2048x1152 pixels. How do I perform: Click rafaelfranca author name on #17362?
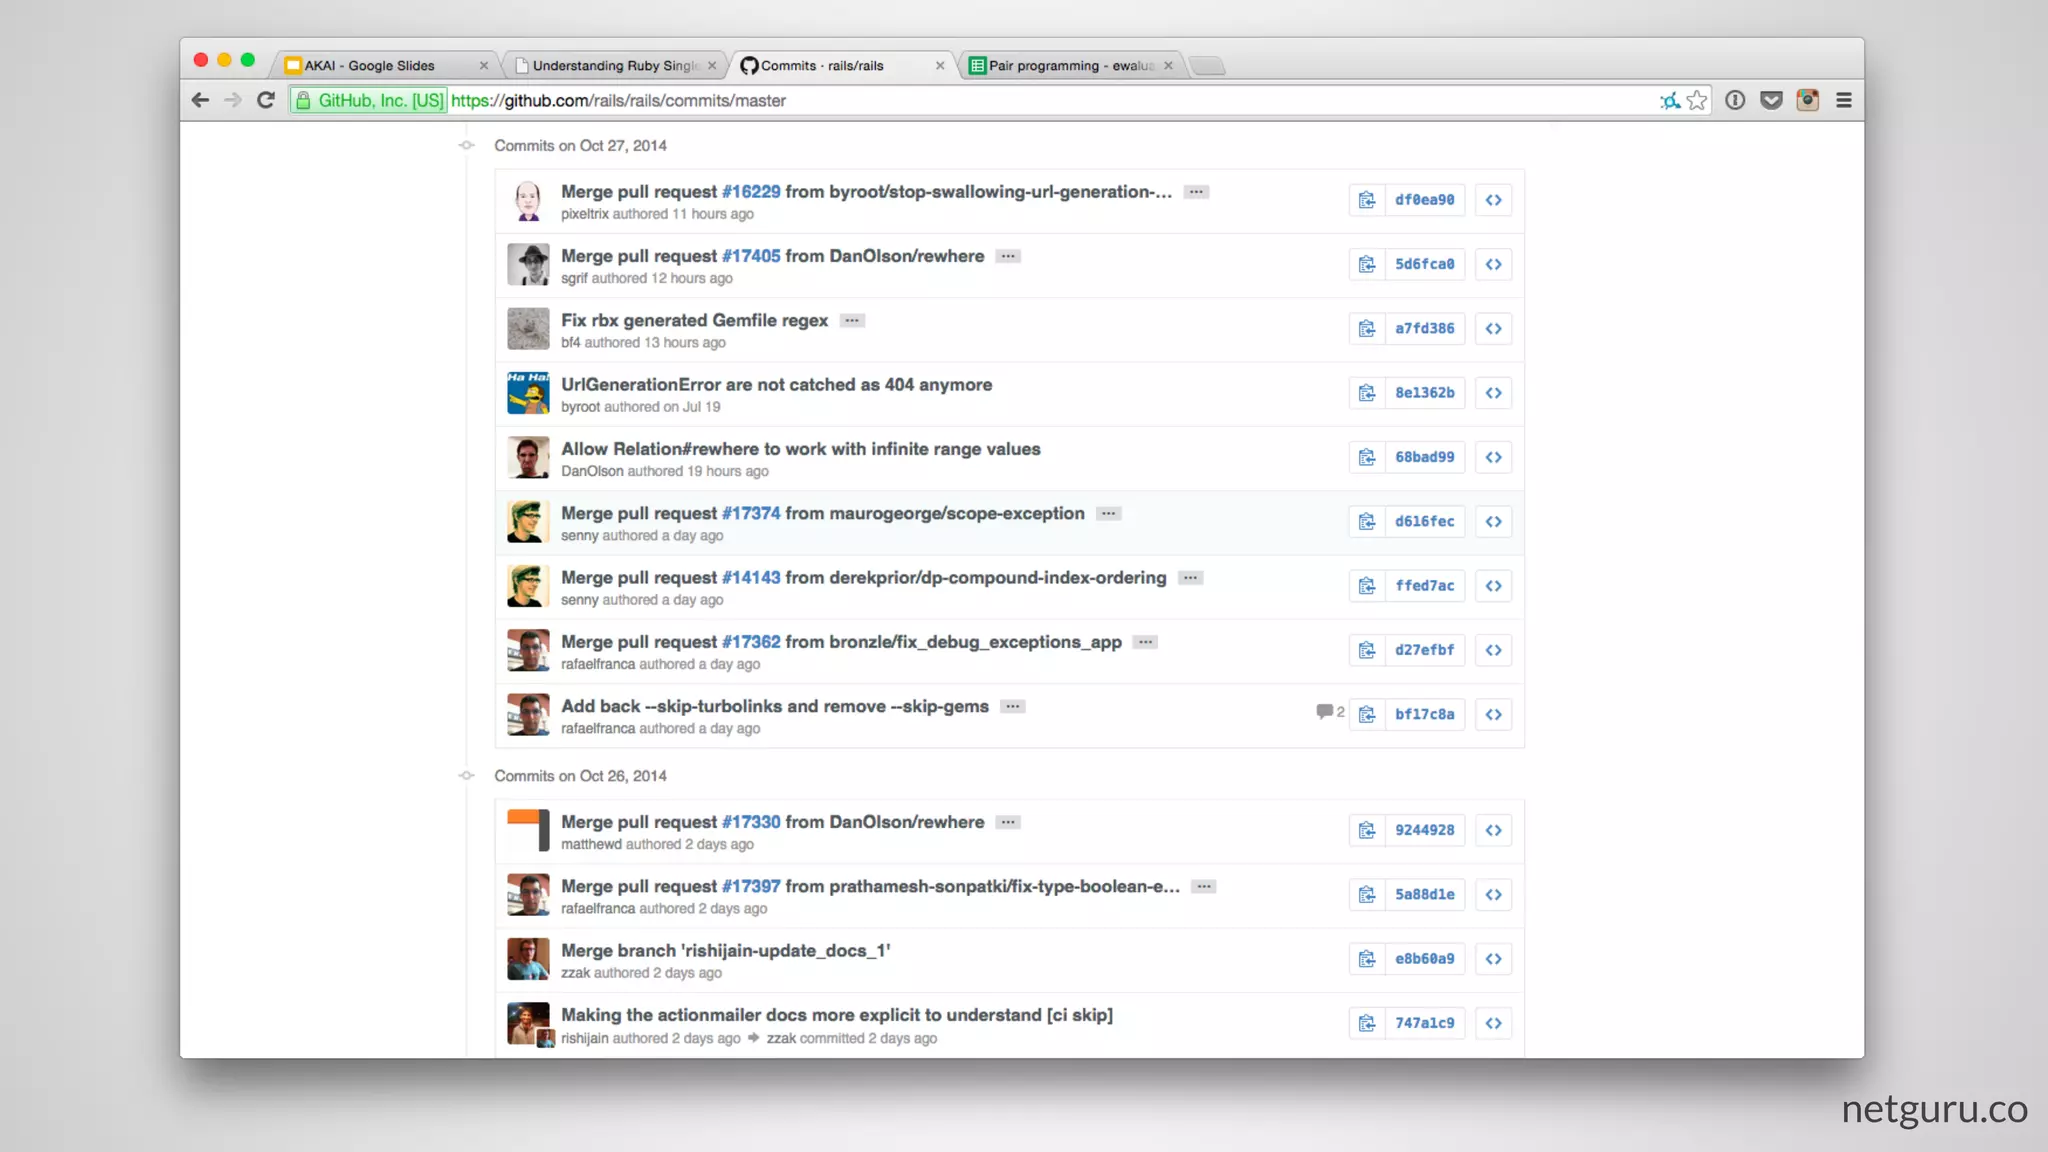(597, 664)
